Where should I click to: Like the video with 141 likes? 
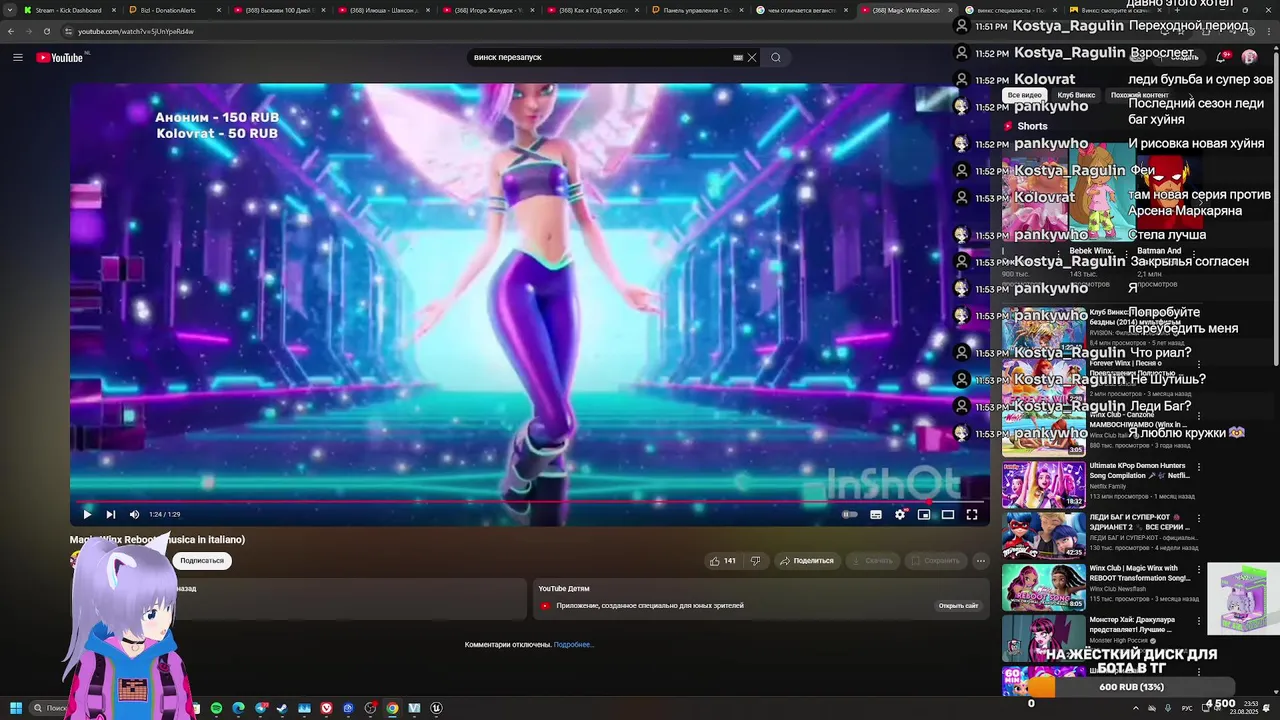tap(723, 561)
